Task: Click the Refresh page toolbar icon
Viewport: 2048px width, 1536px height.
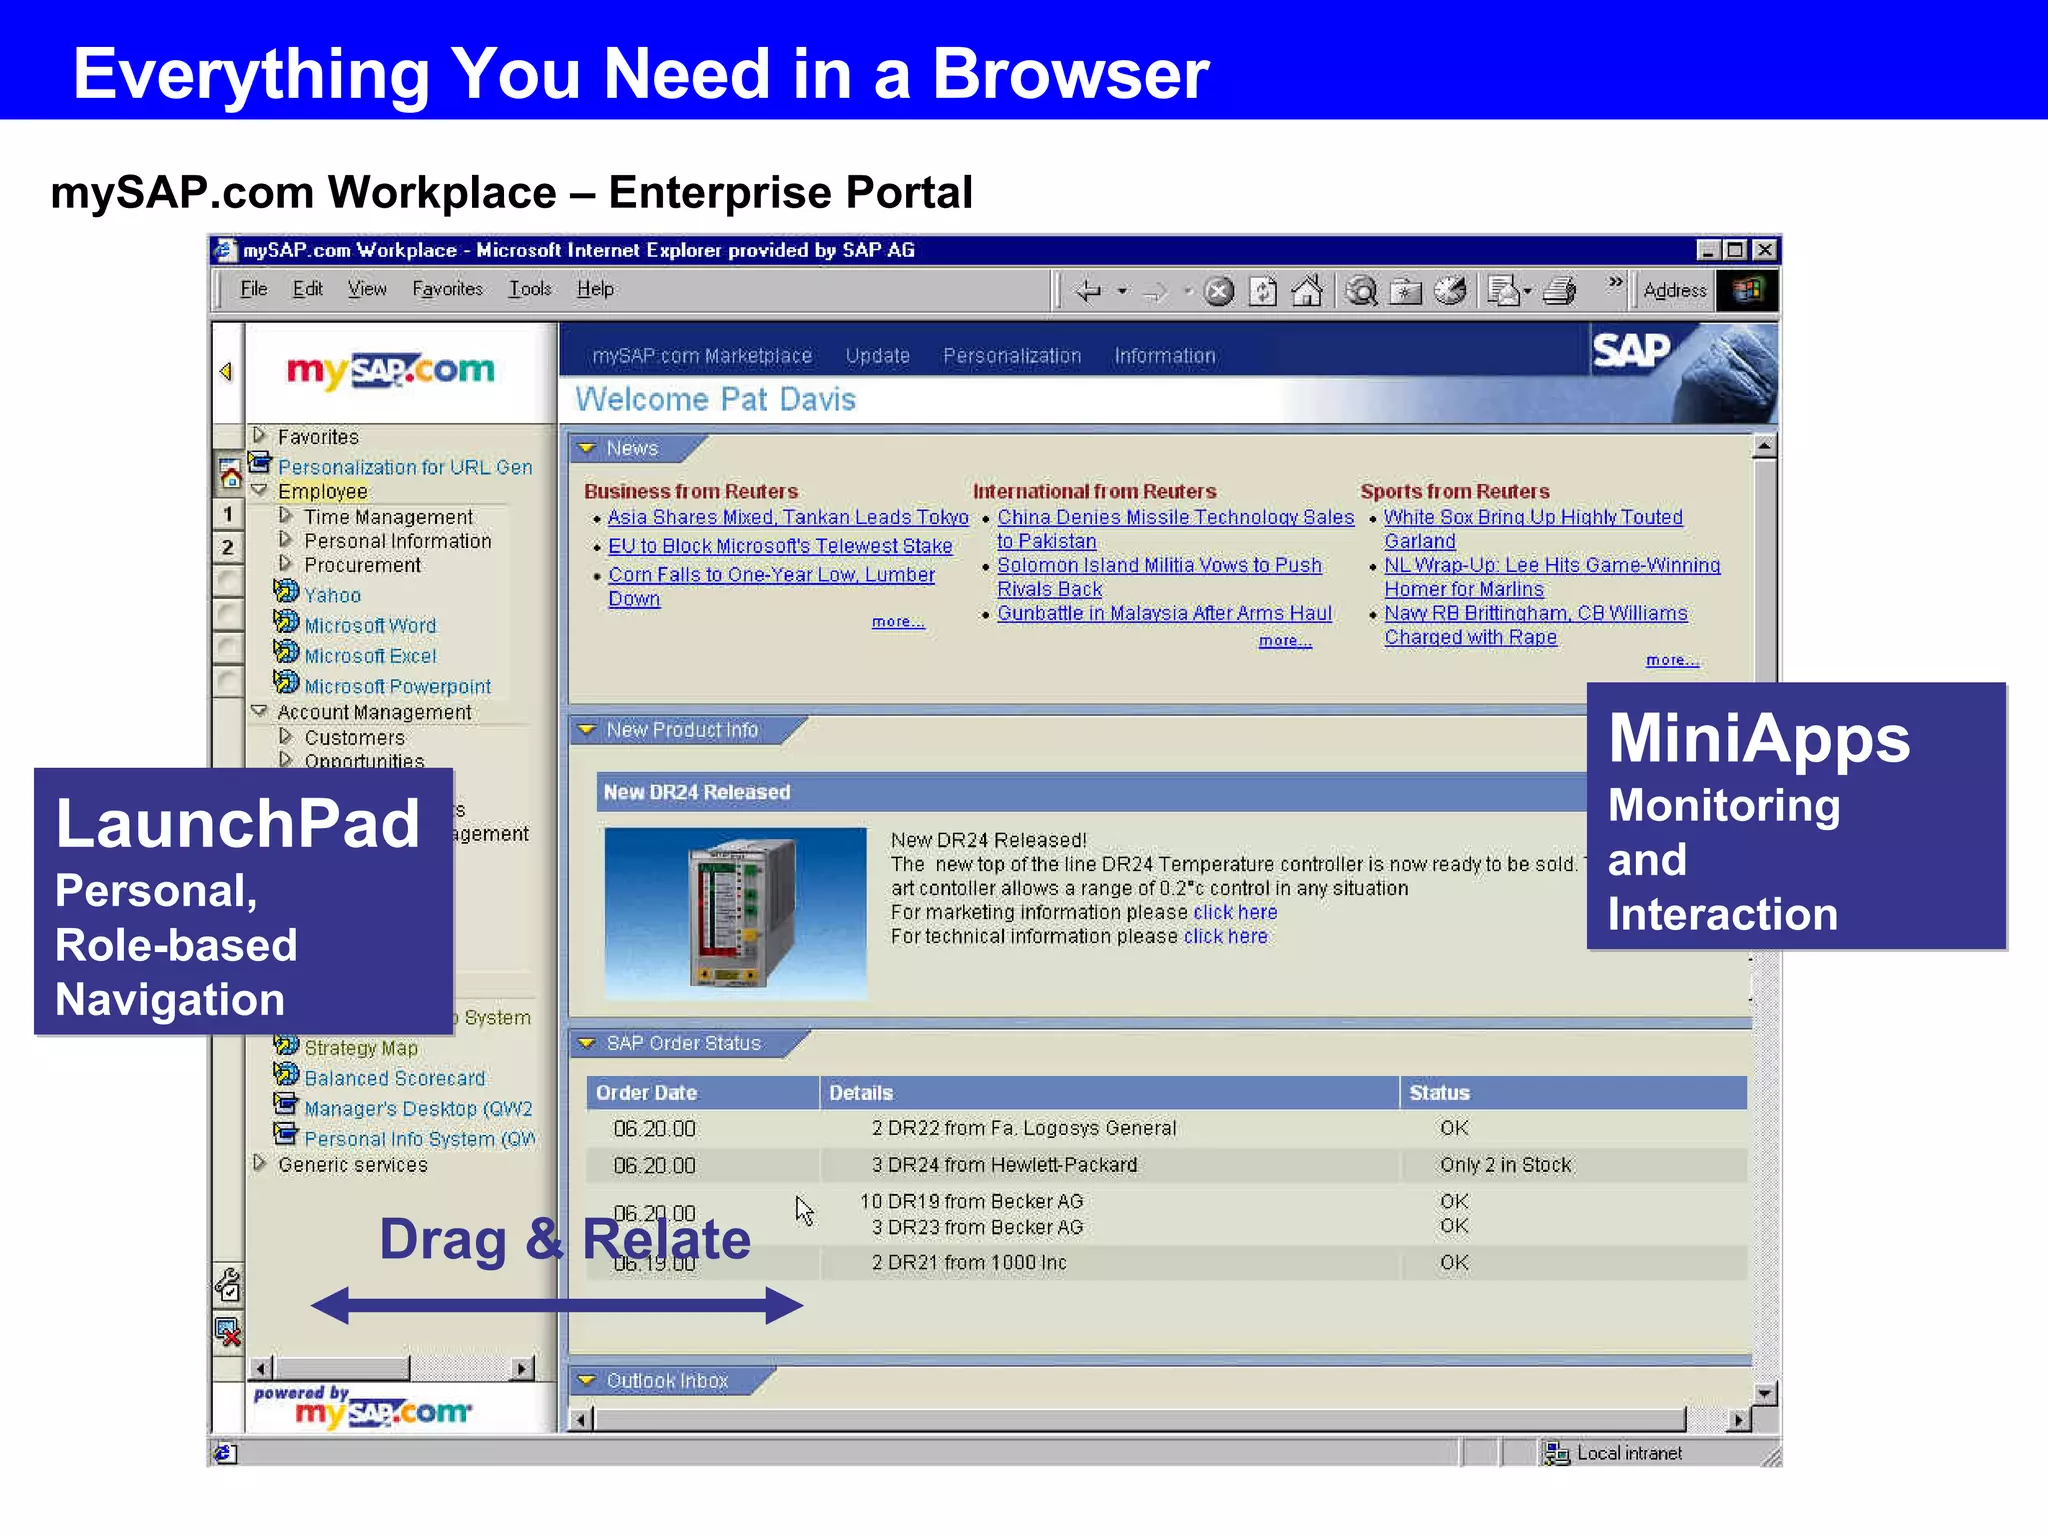Action: point(1264,291)
